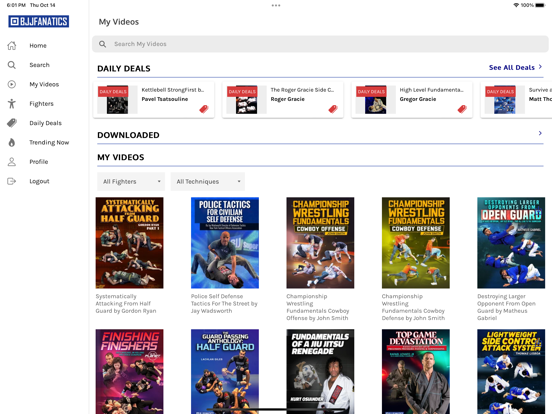Click the BJJ Fanatics logo
The image size is (552, 414).
pos(39,21)
